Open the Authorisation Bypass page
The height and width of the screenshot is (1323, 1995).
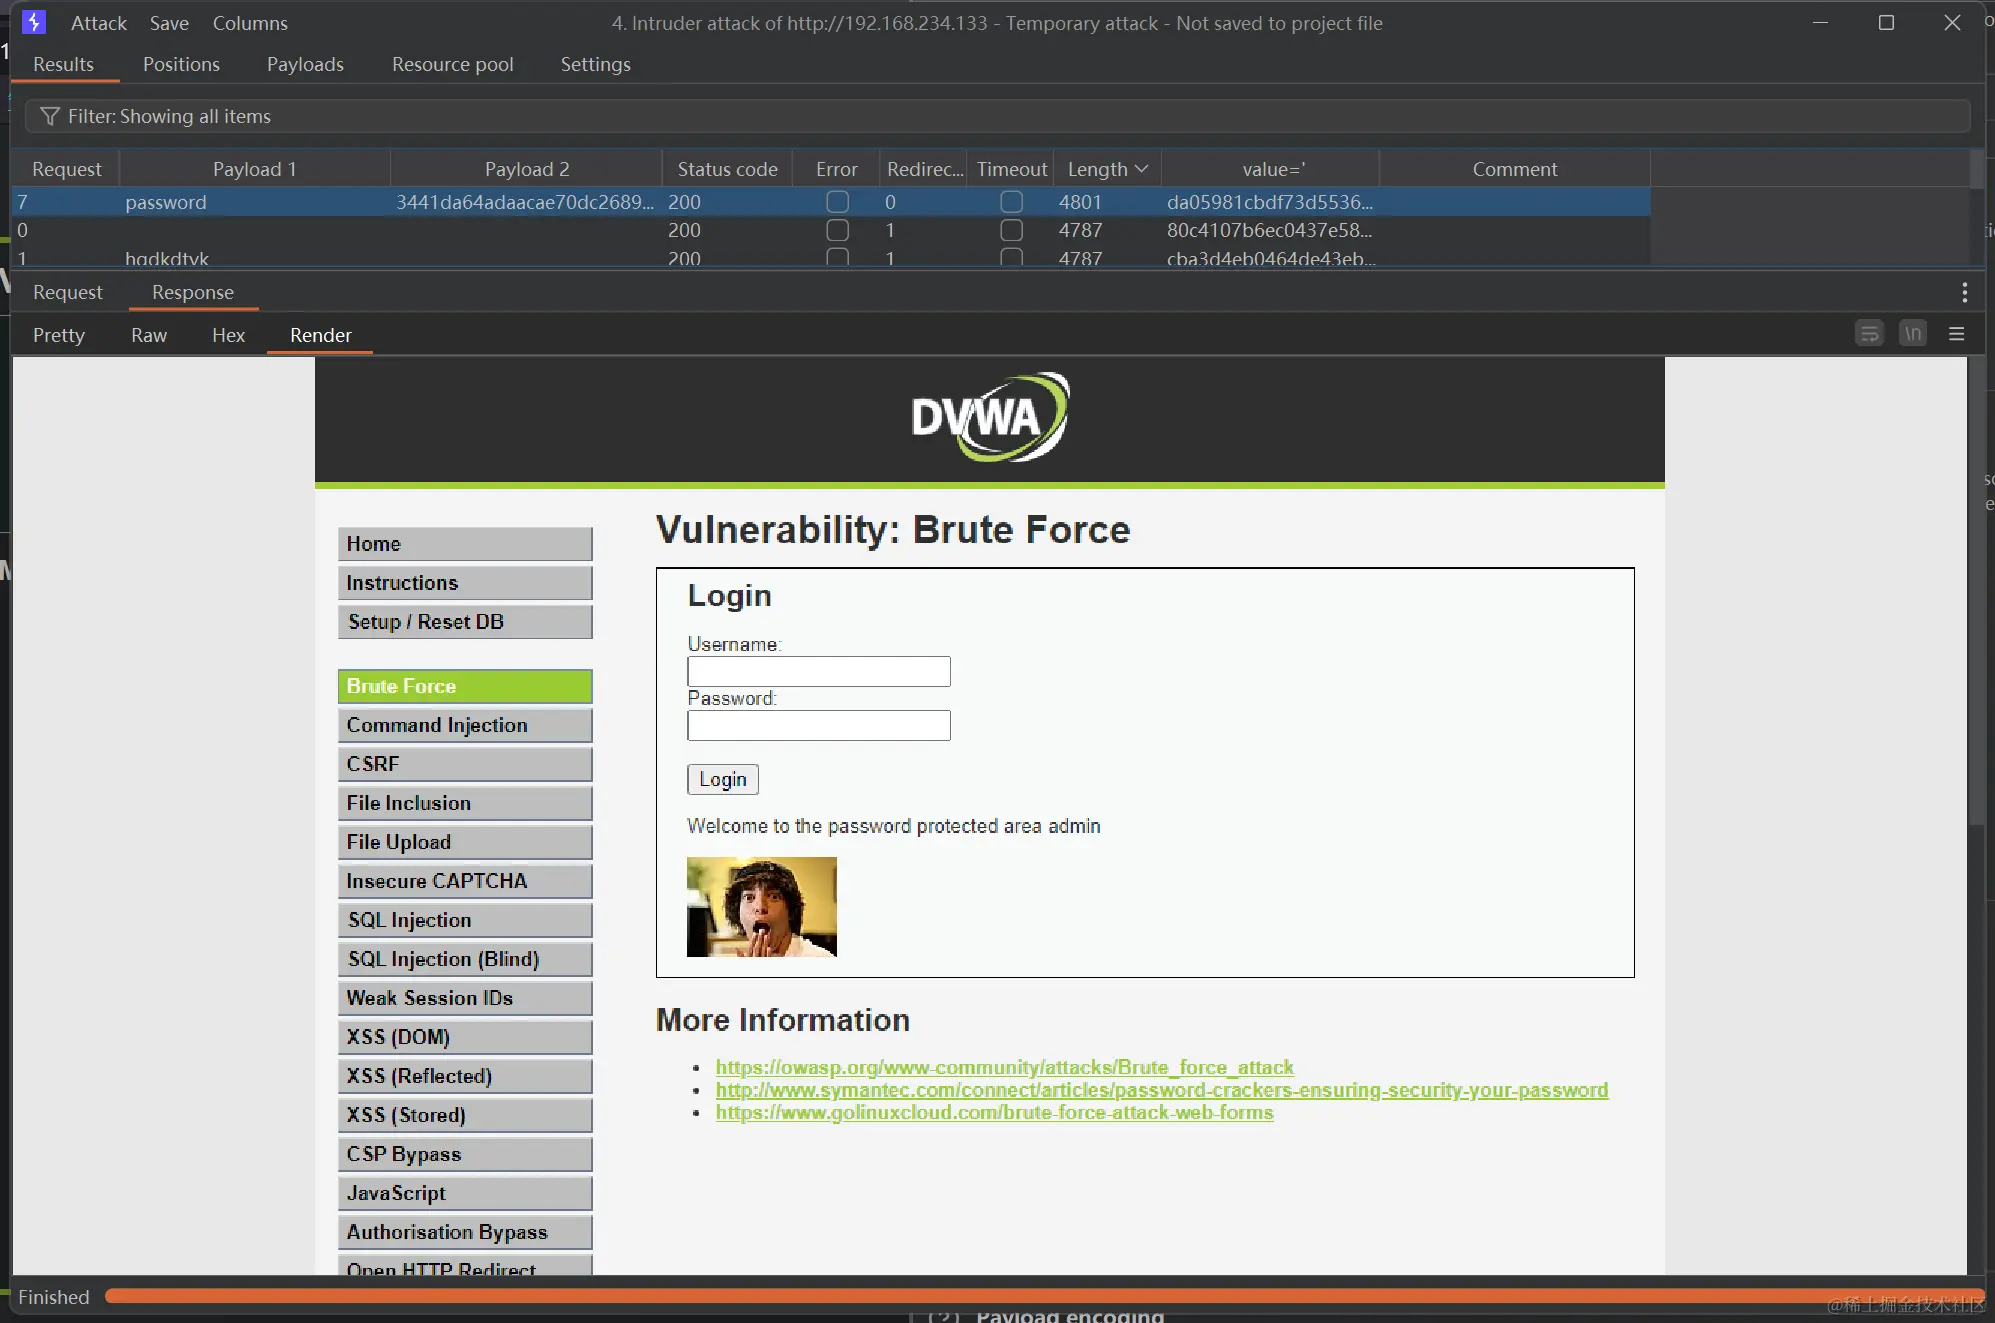465,1232
